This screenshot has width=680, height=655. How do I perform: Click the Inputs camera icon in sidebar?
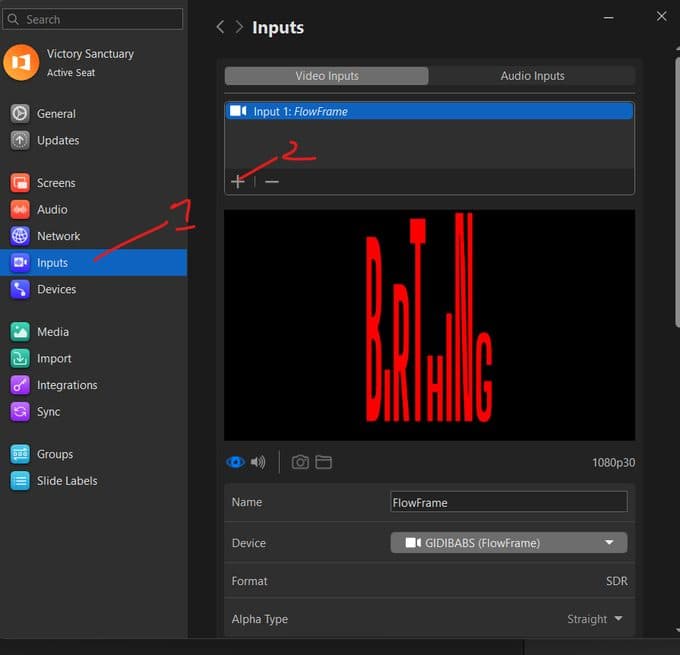(x=20, y=262)
